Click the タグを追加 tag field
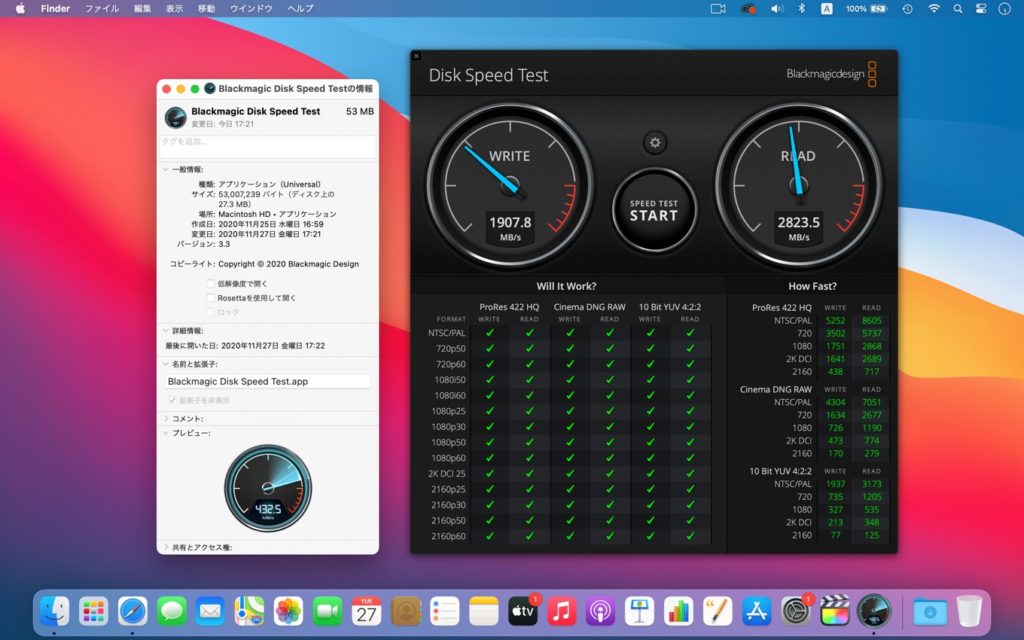 click(x=268, y=146)
